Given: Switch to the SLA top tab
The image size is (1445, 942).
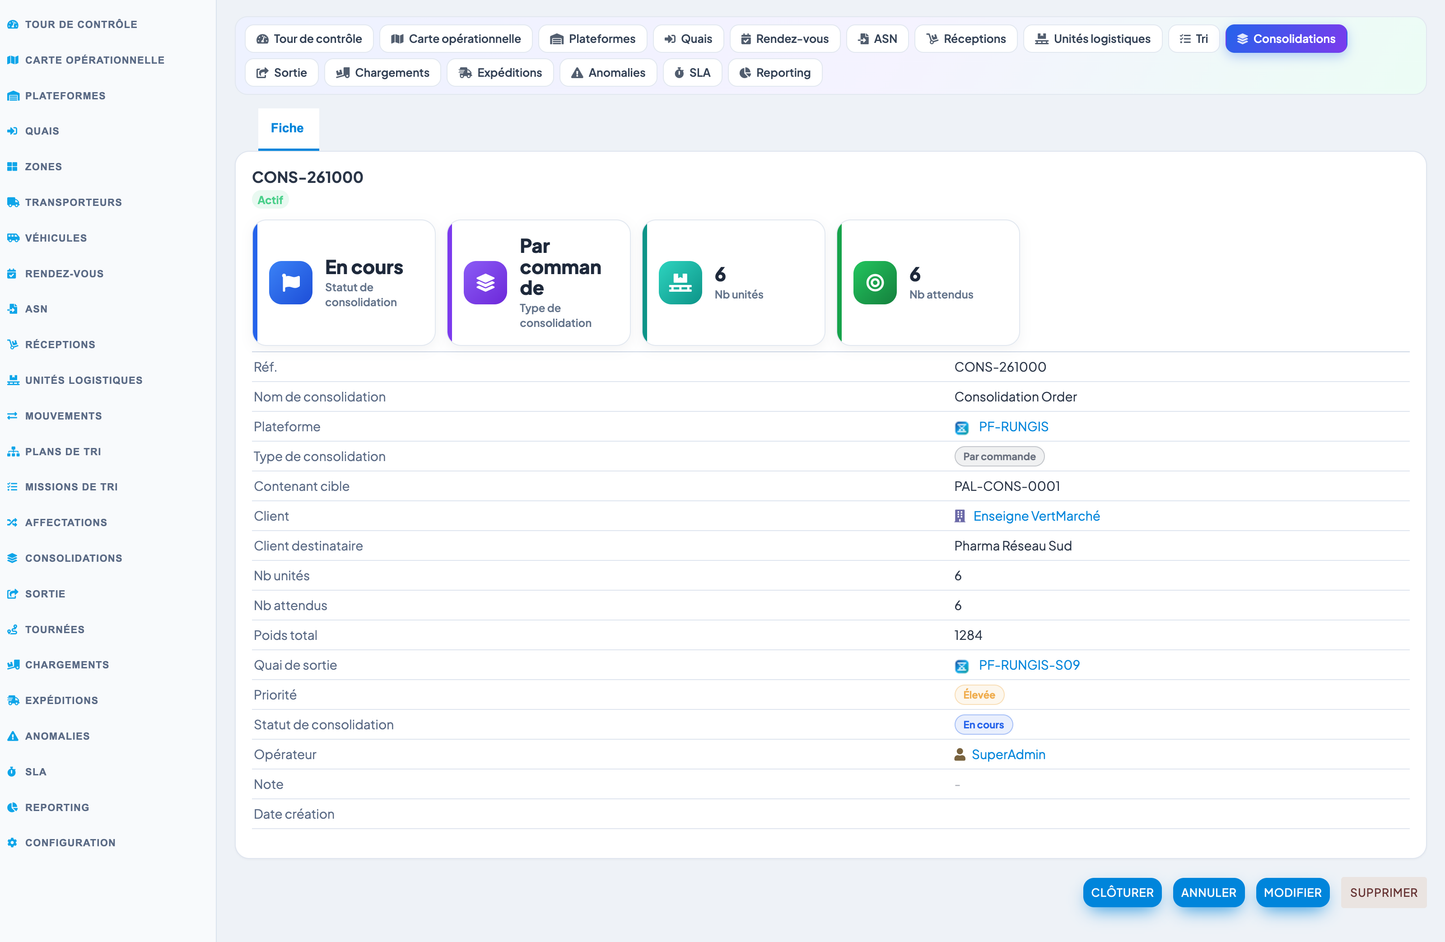Looking at the screenshot, I should [692, 73].
